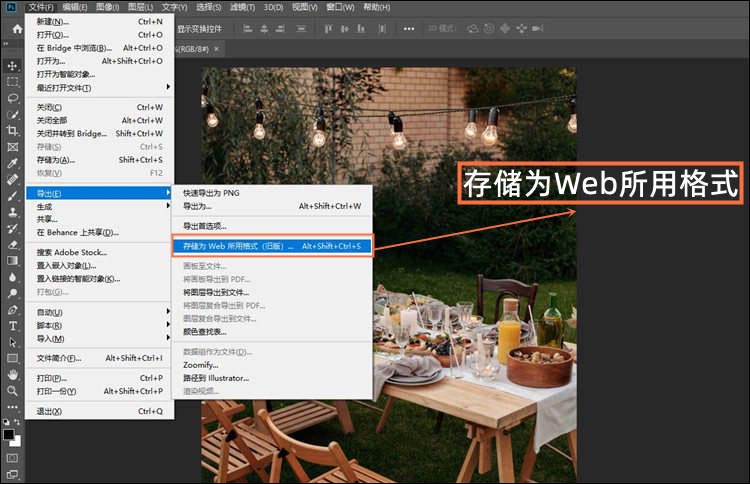Select the Rectangular Marquee tool
The width and height of the screenshot is (750, 484).
coord(13,82)
